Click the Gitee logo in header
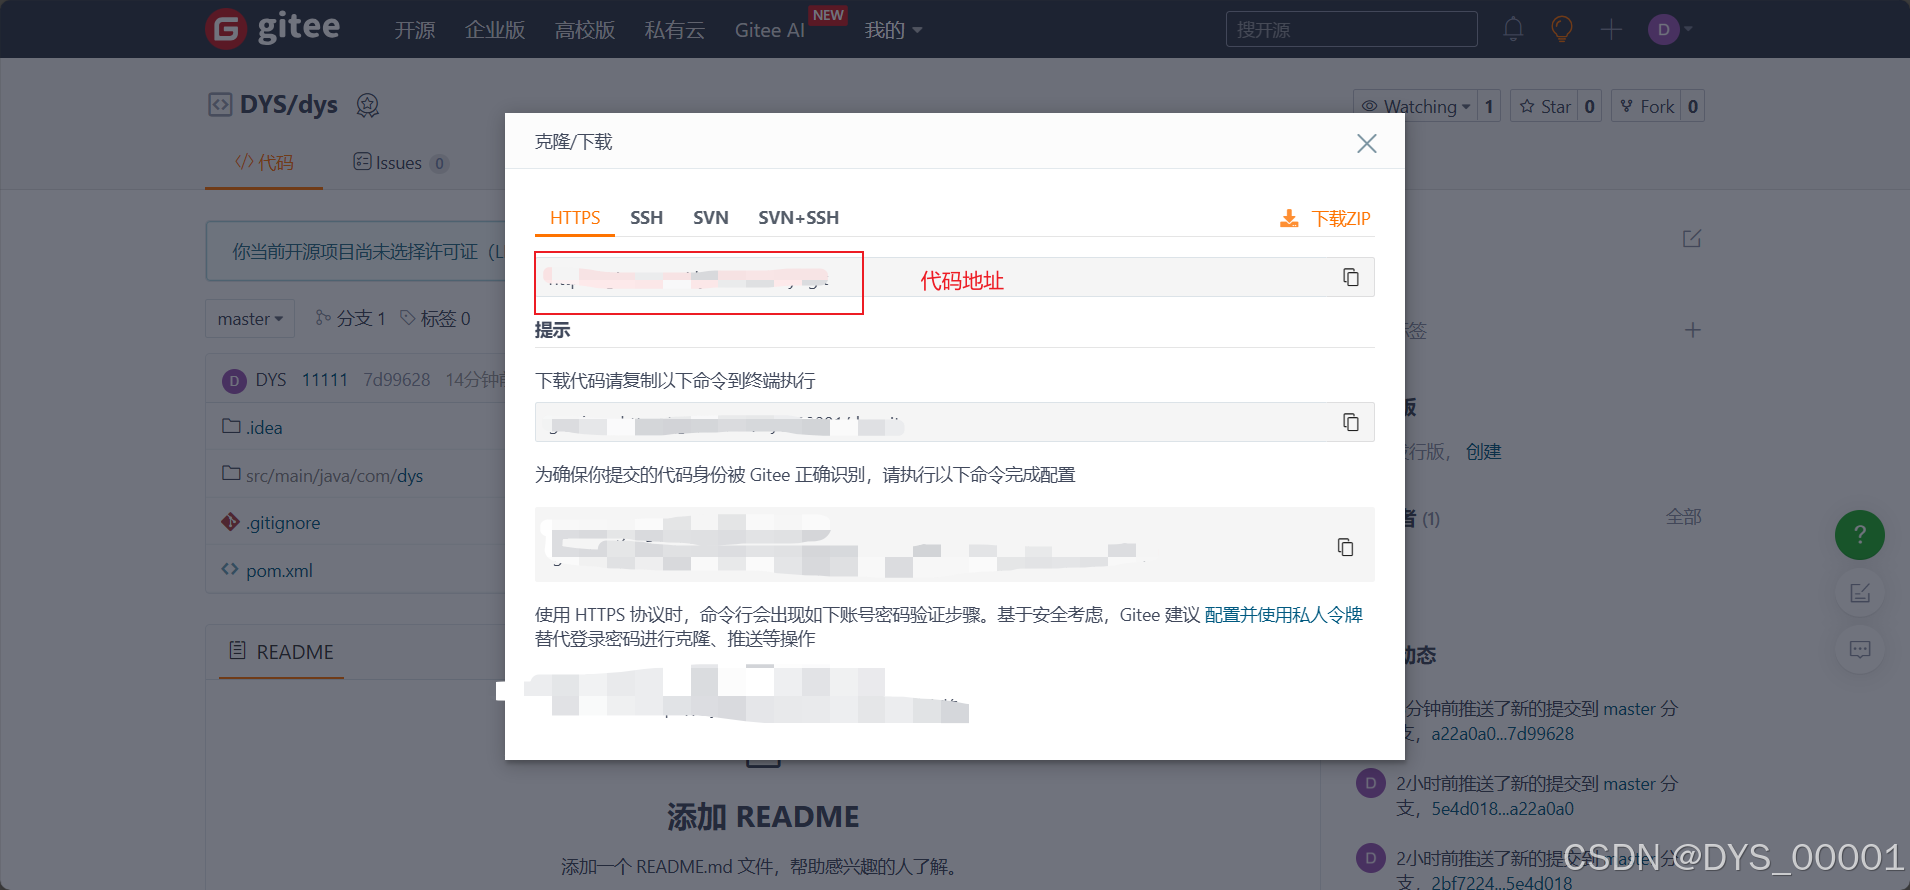1910x890 pixels. pyautogui.click(x=273, y=28)
